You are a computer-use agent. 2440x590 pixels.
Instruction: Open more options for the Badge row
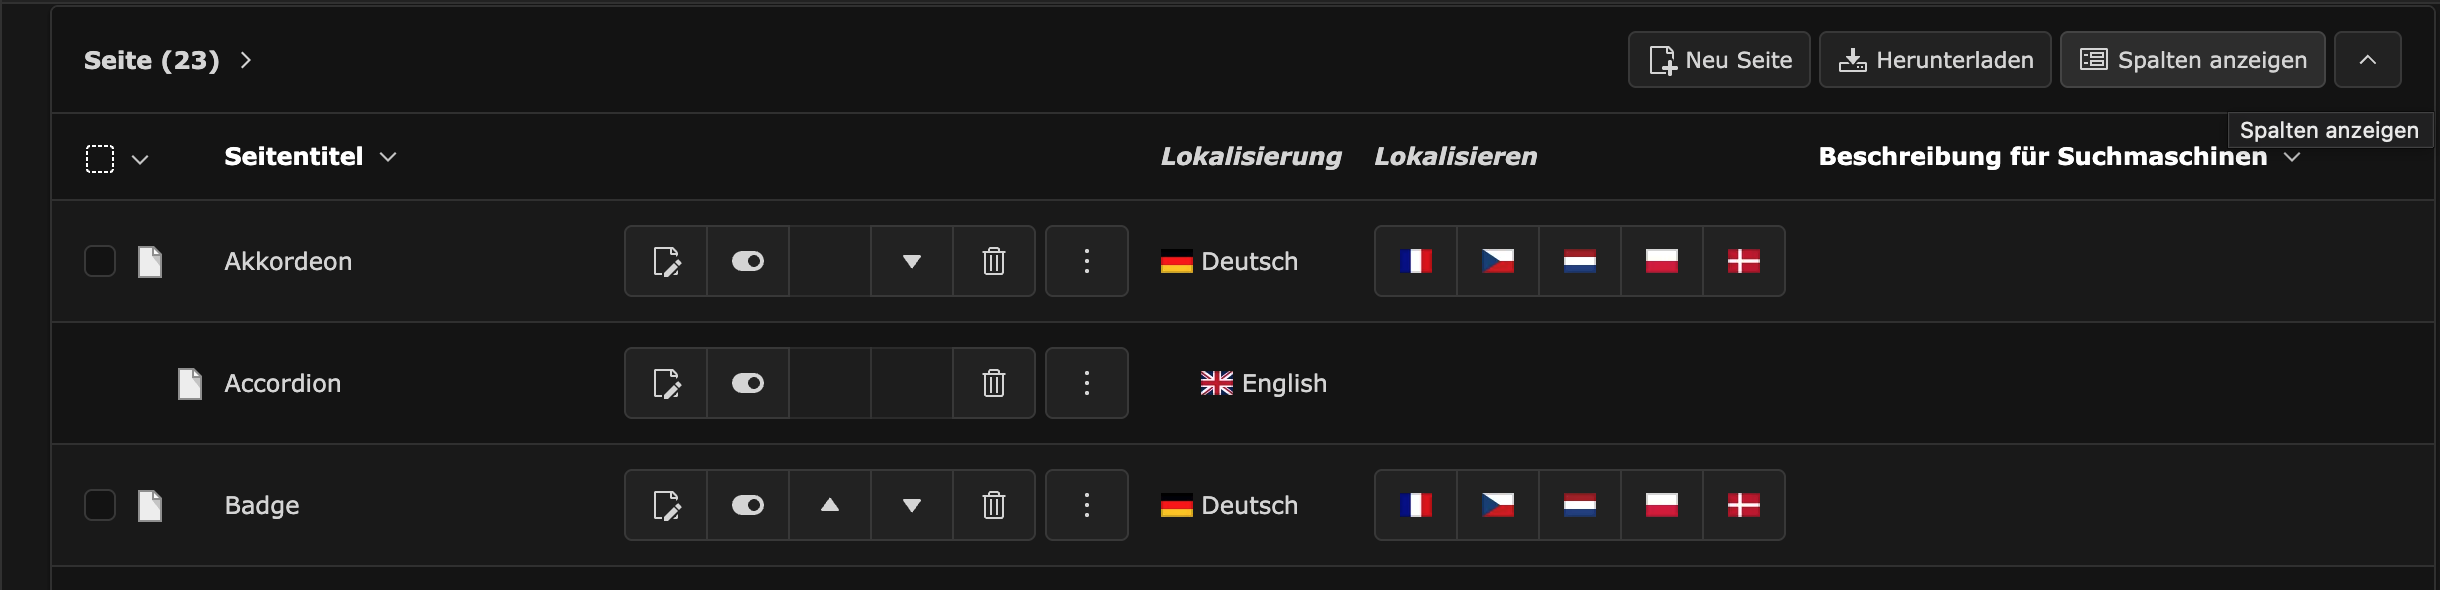tap(1086, 505)
